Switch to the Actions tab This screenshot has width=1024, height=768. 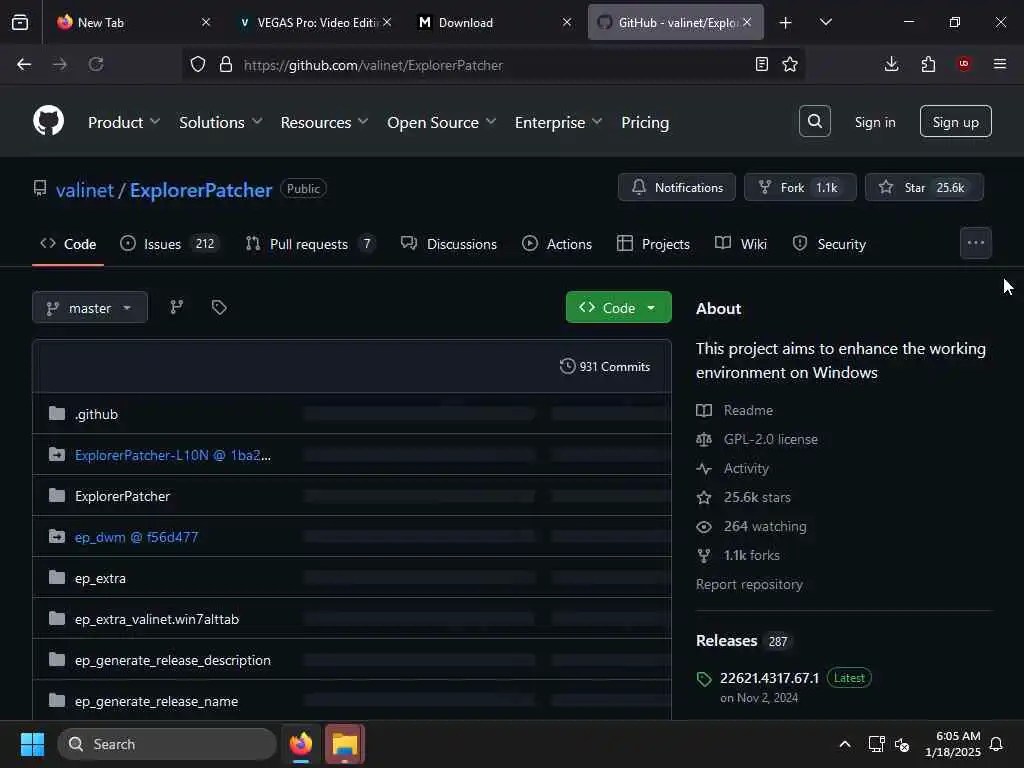[x=557, y=244]
